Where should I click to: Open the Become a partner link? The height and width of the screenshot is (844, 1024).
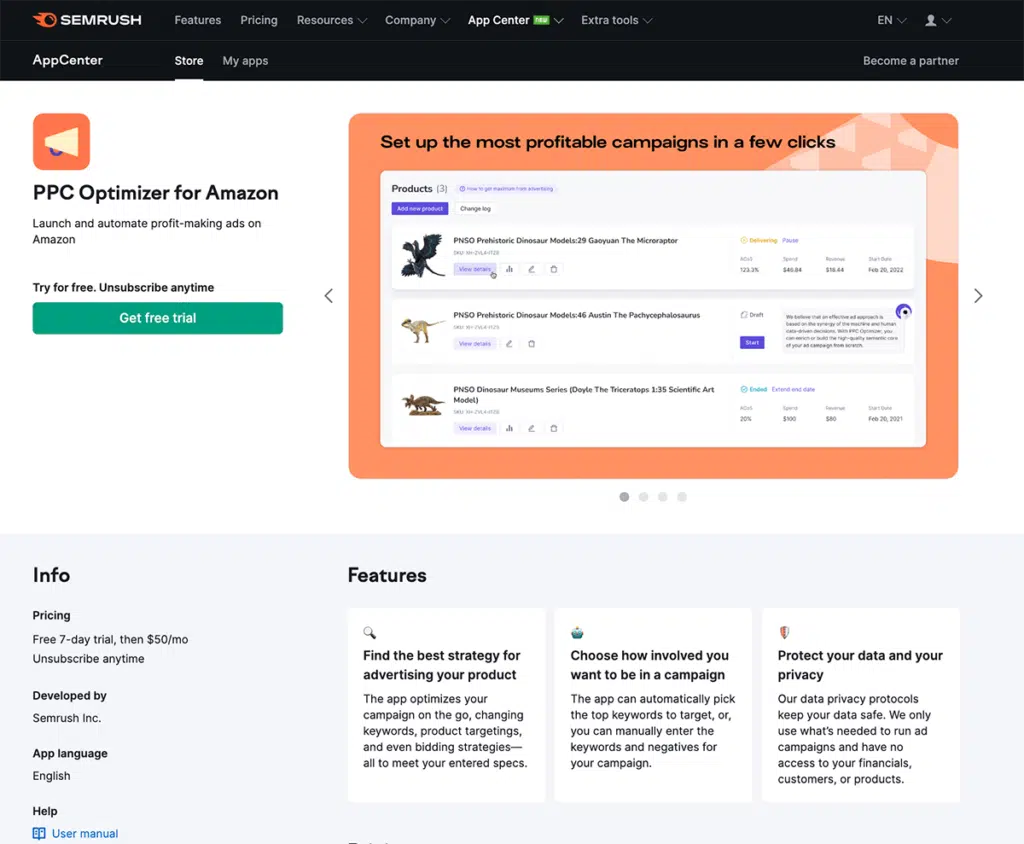click(910, 60)
